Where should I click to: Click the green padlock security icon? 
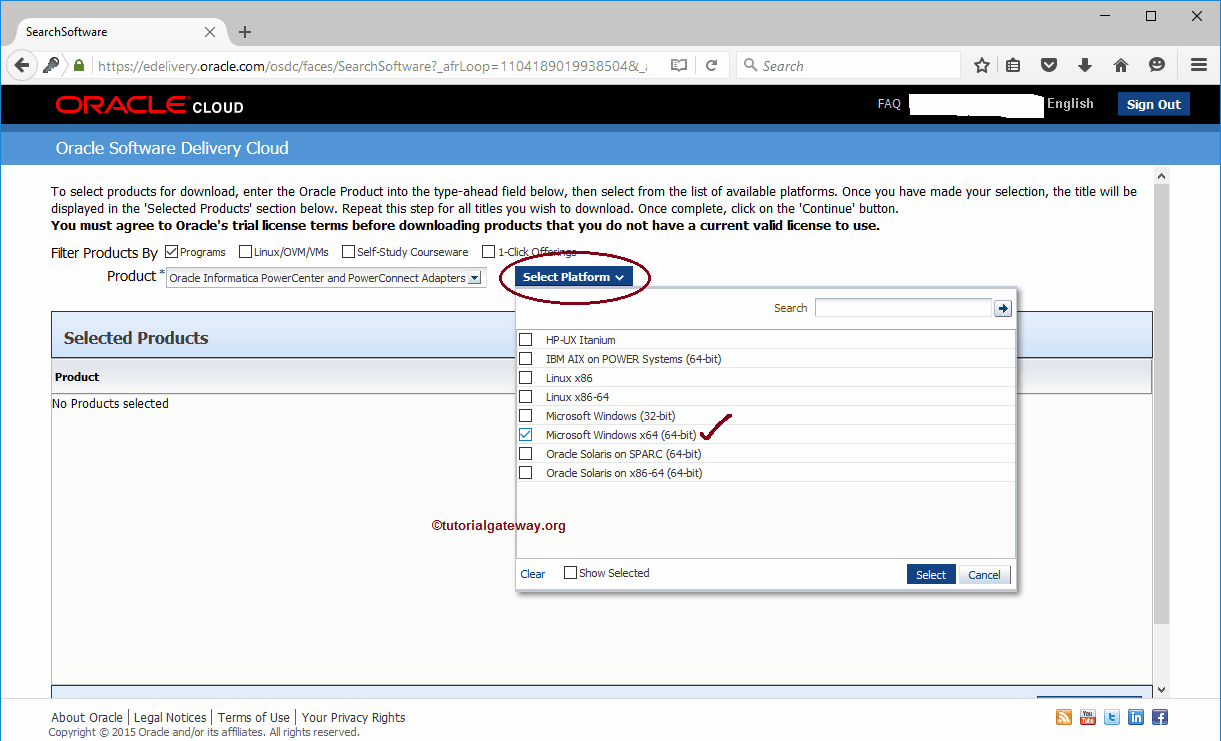click(79, 65)
